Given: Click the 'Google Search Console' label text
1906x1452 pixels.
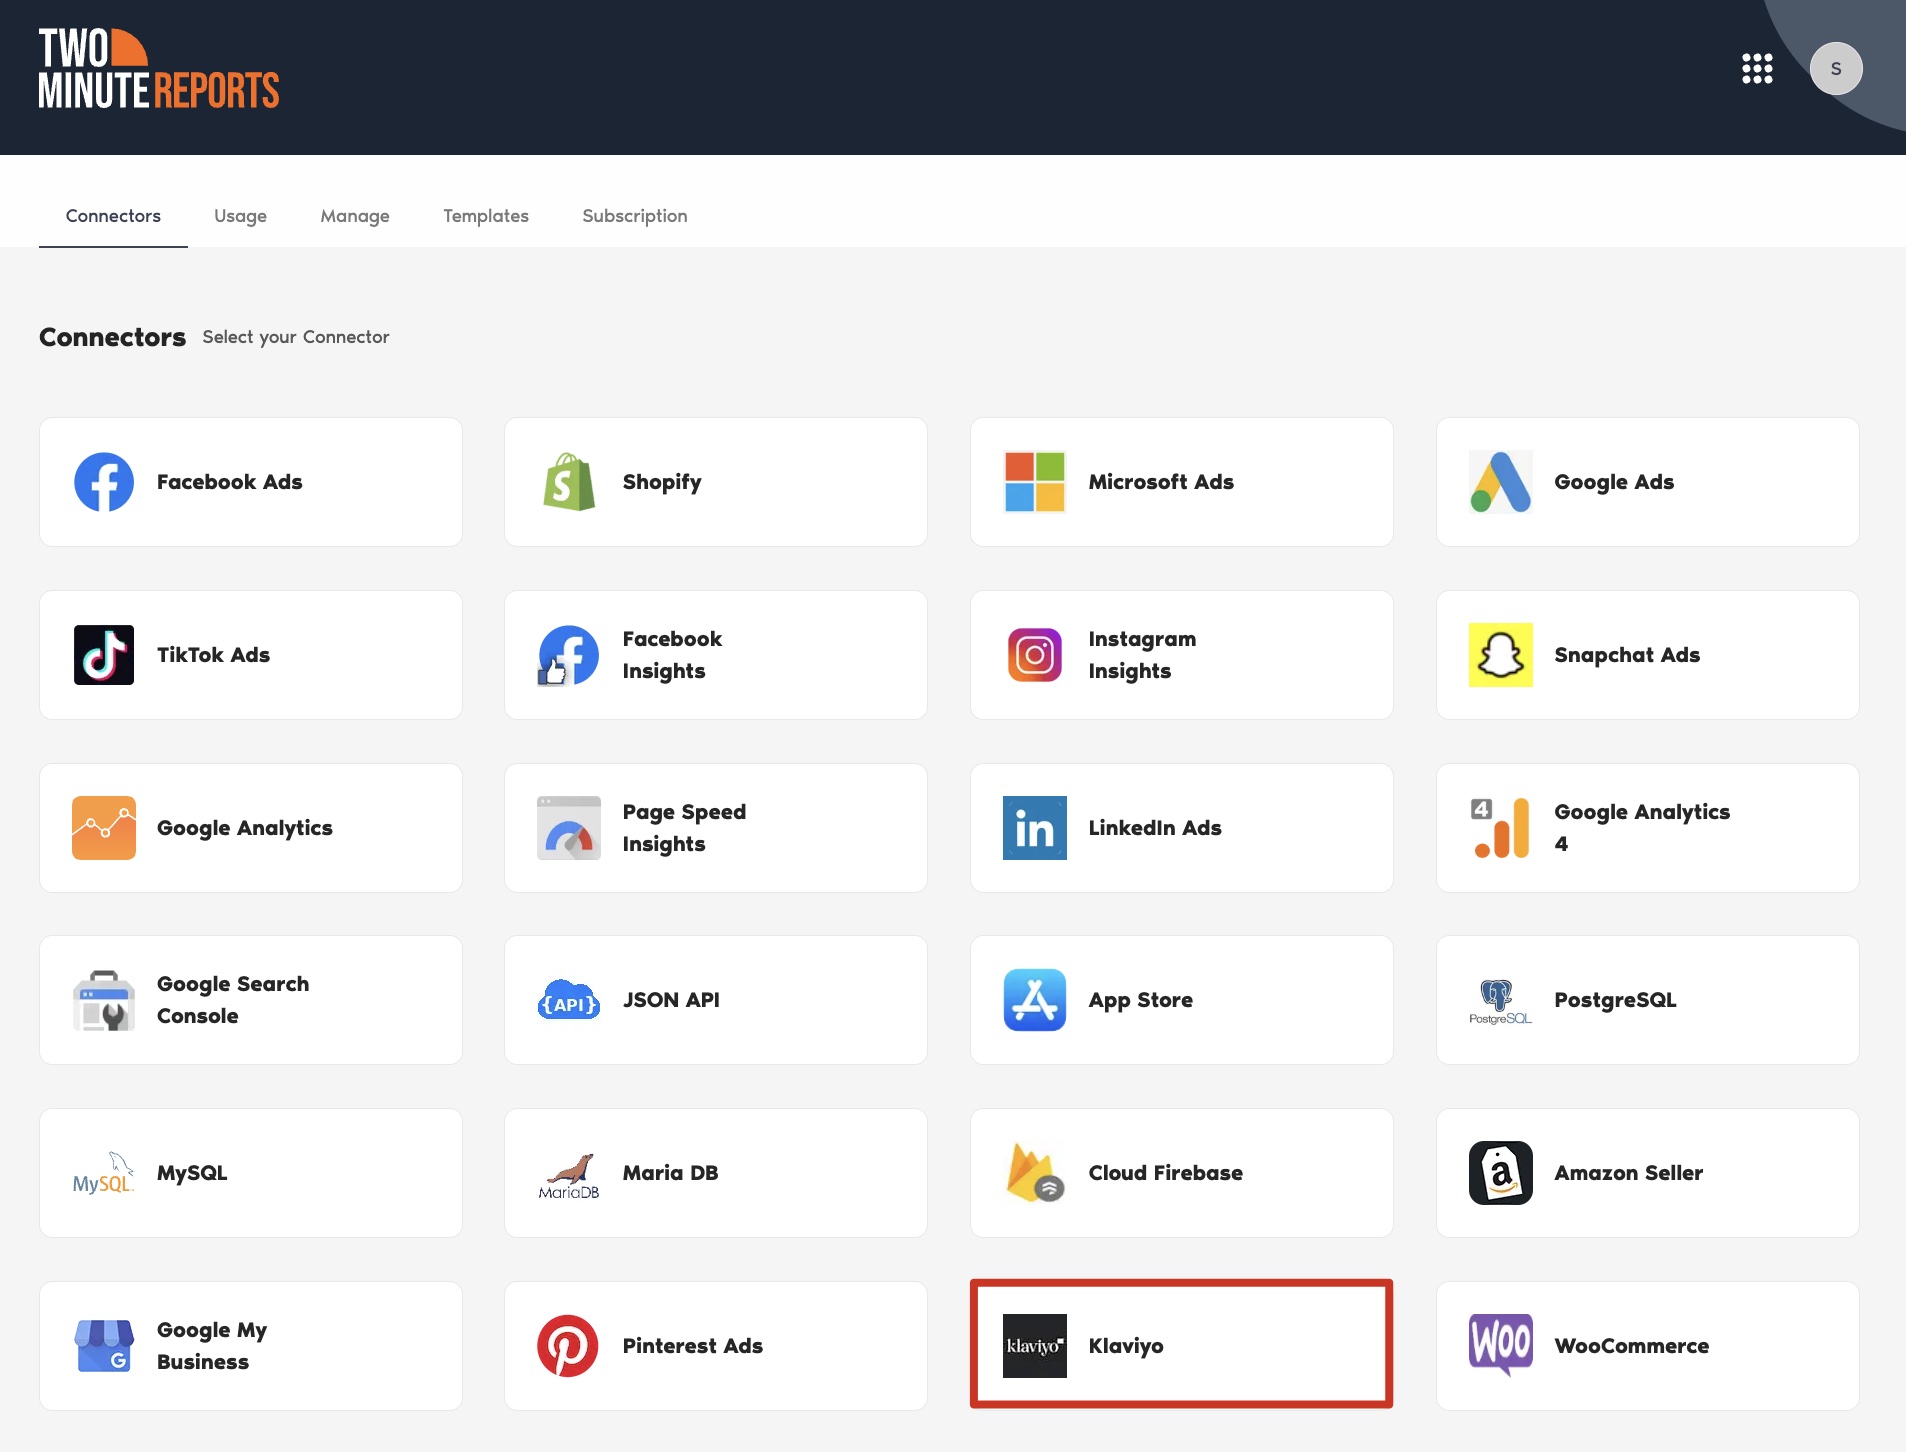Looking at the screenshot, I should (233, 1000).
